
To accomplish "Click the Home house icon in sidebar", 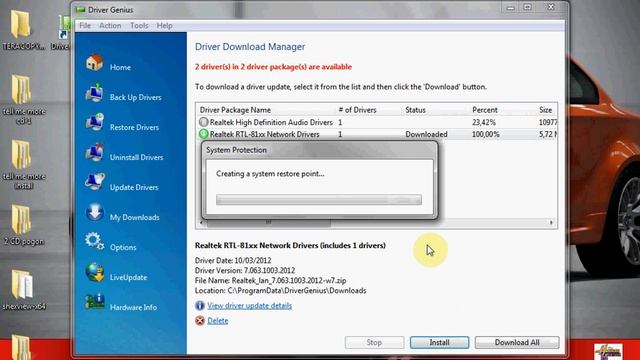I will (x=94, y=62).
